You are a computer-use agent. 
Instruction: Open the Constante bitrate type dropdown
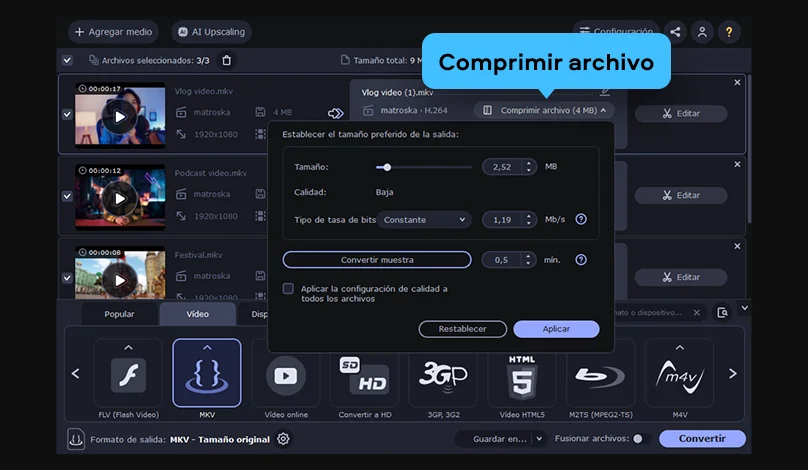pos(424,219)
